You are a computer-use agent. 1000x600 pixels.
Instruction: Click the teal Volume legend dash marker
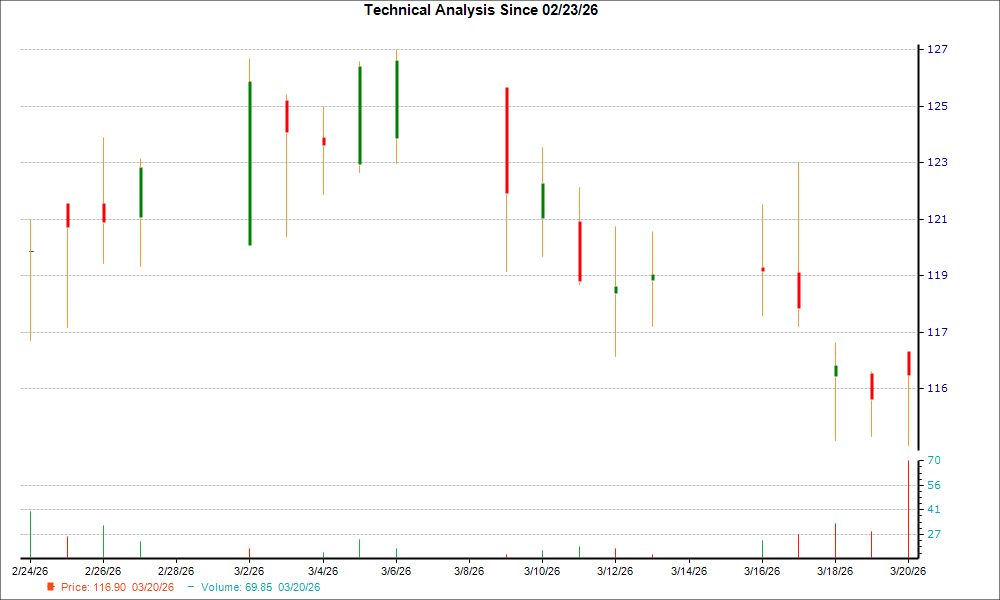pyautogui.click(x=191, y=587)
